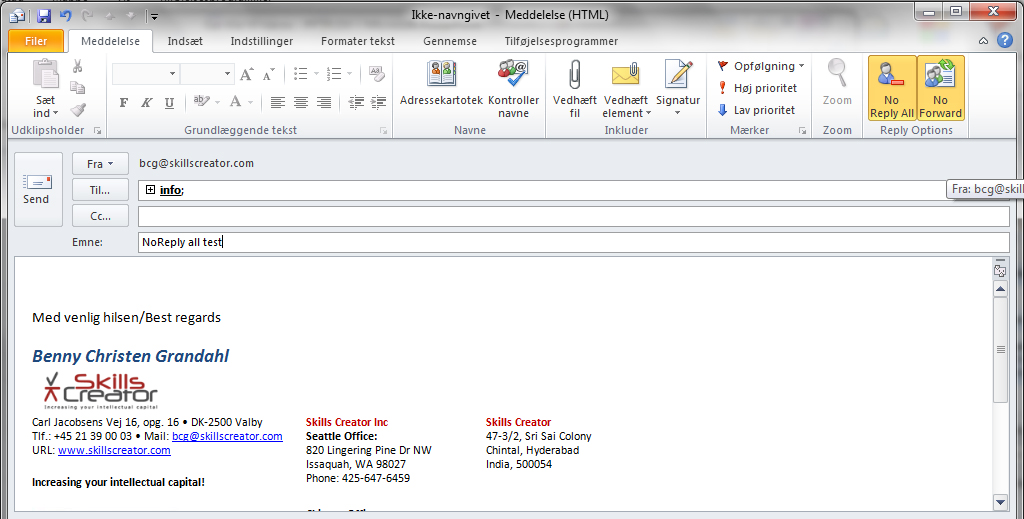Open the Fra sender dropdown
The width and height of the screenshot is (1024, 519).
point(100,163)
